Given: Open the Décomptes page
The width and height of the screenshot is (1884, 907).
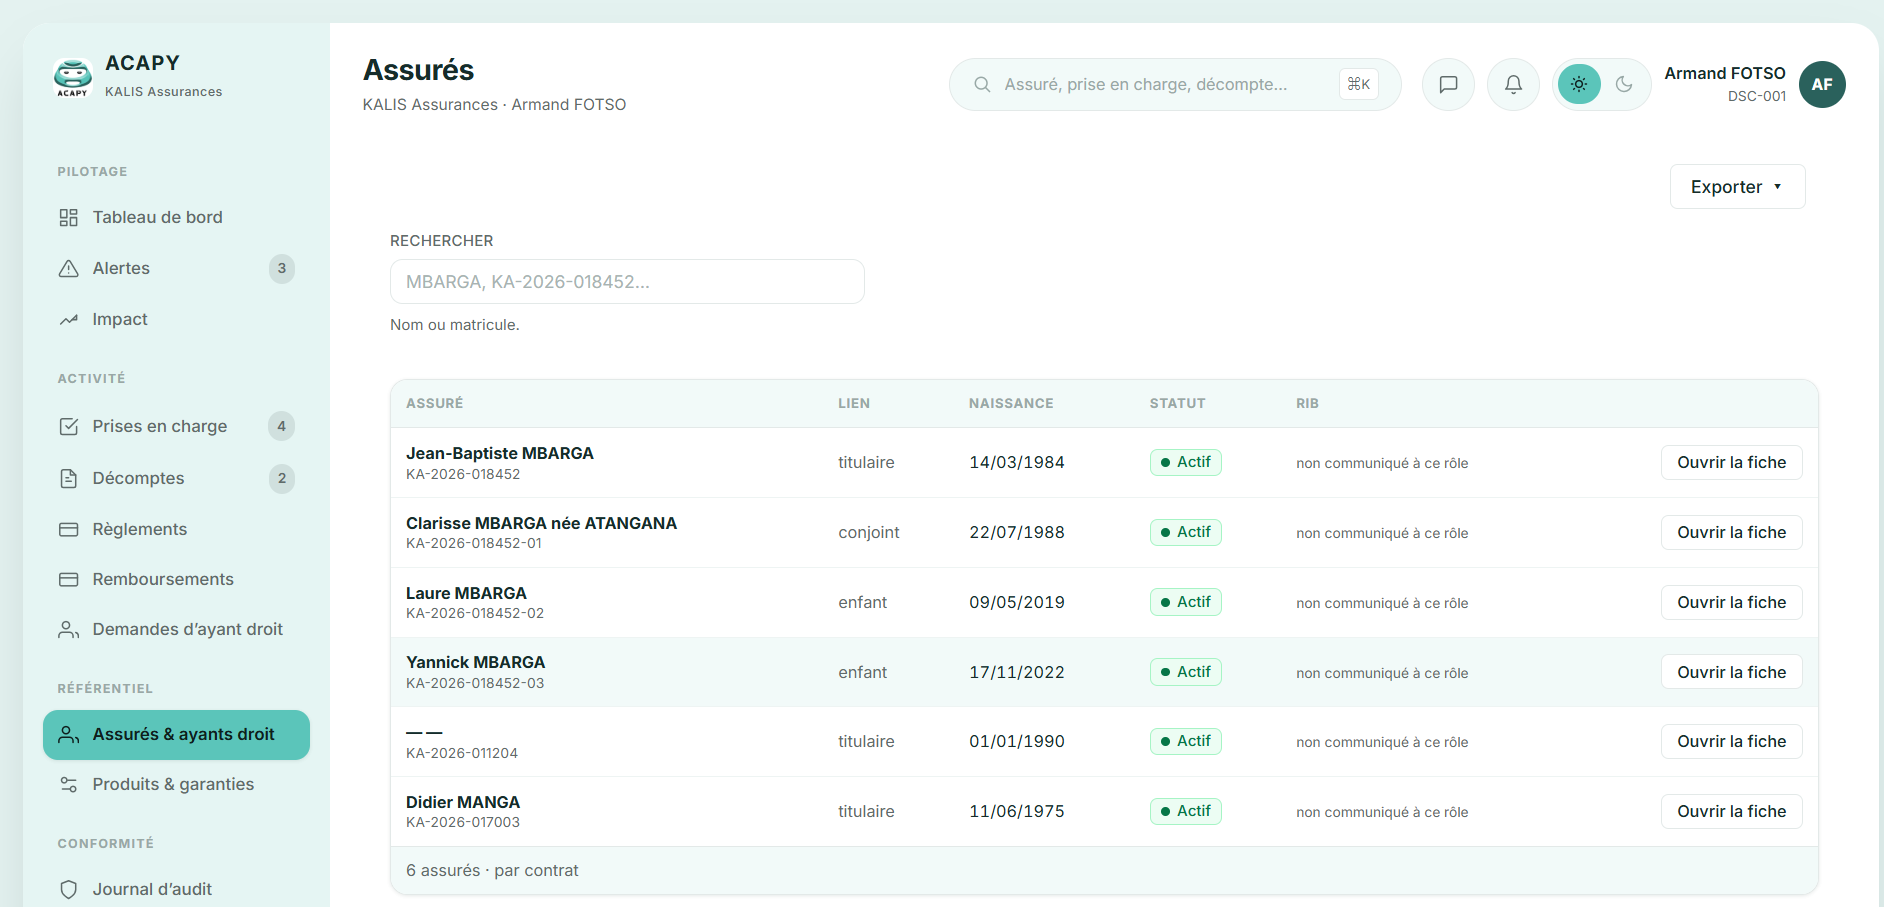Looking at the screenshot, I should [176, 479].
